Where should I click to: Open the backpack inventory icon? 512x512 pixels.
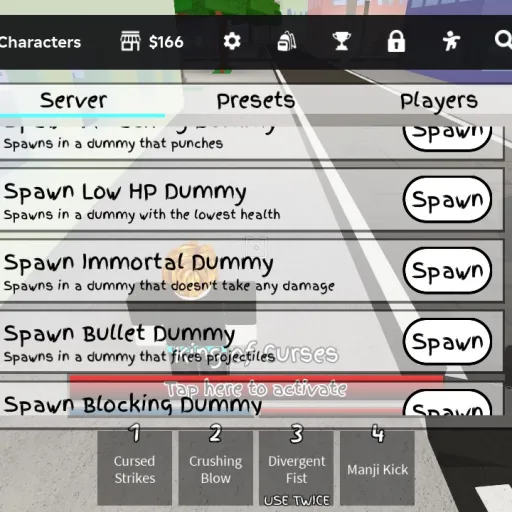[x=287, y=42]
